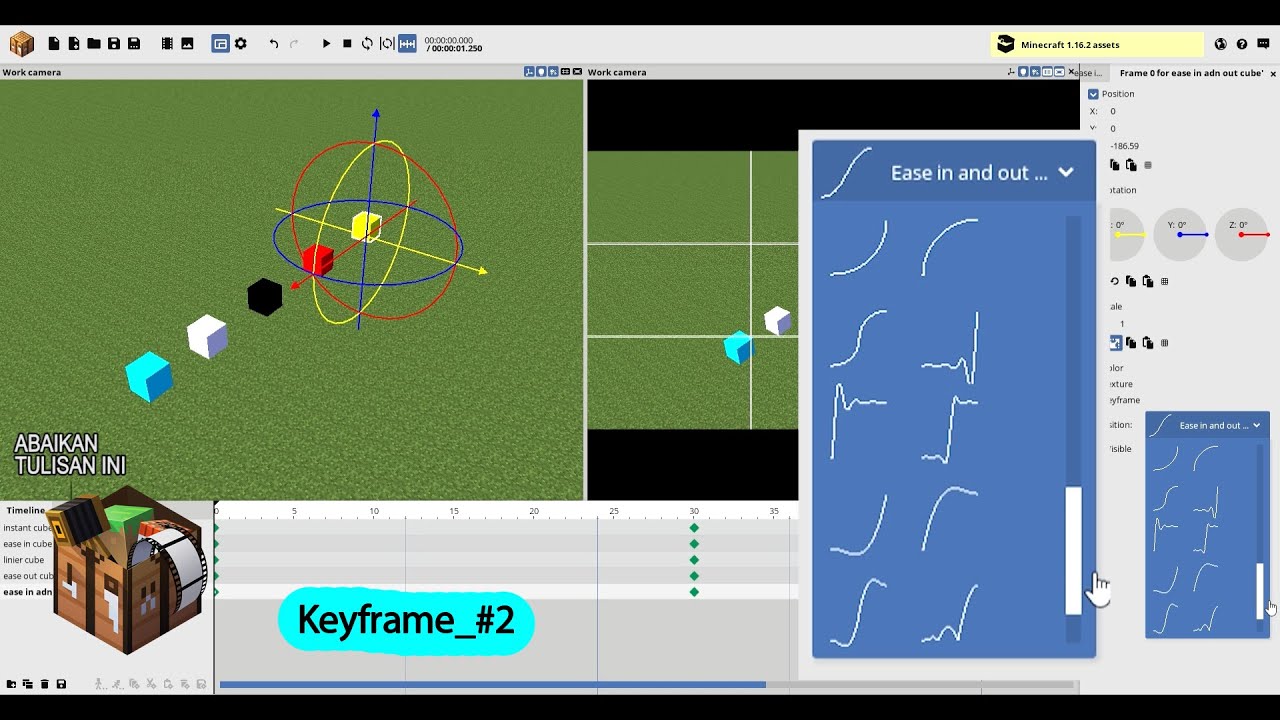The height and width of the screenshot is (720, 1280).
Task: Select the 'instant cube' timeline row
Action: pos(27,528)
